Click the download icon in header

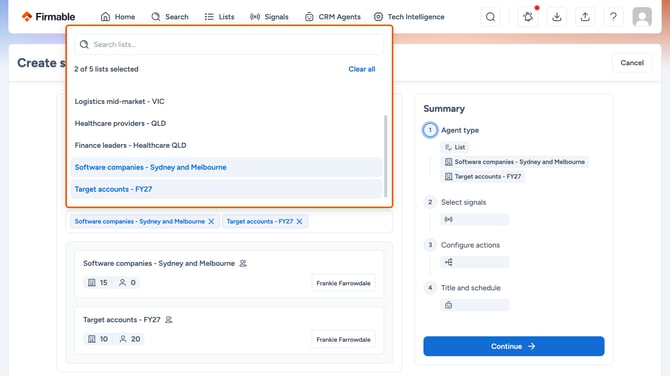pos(556,17)
